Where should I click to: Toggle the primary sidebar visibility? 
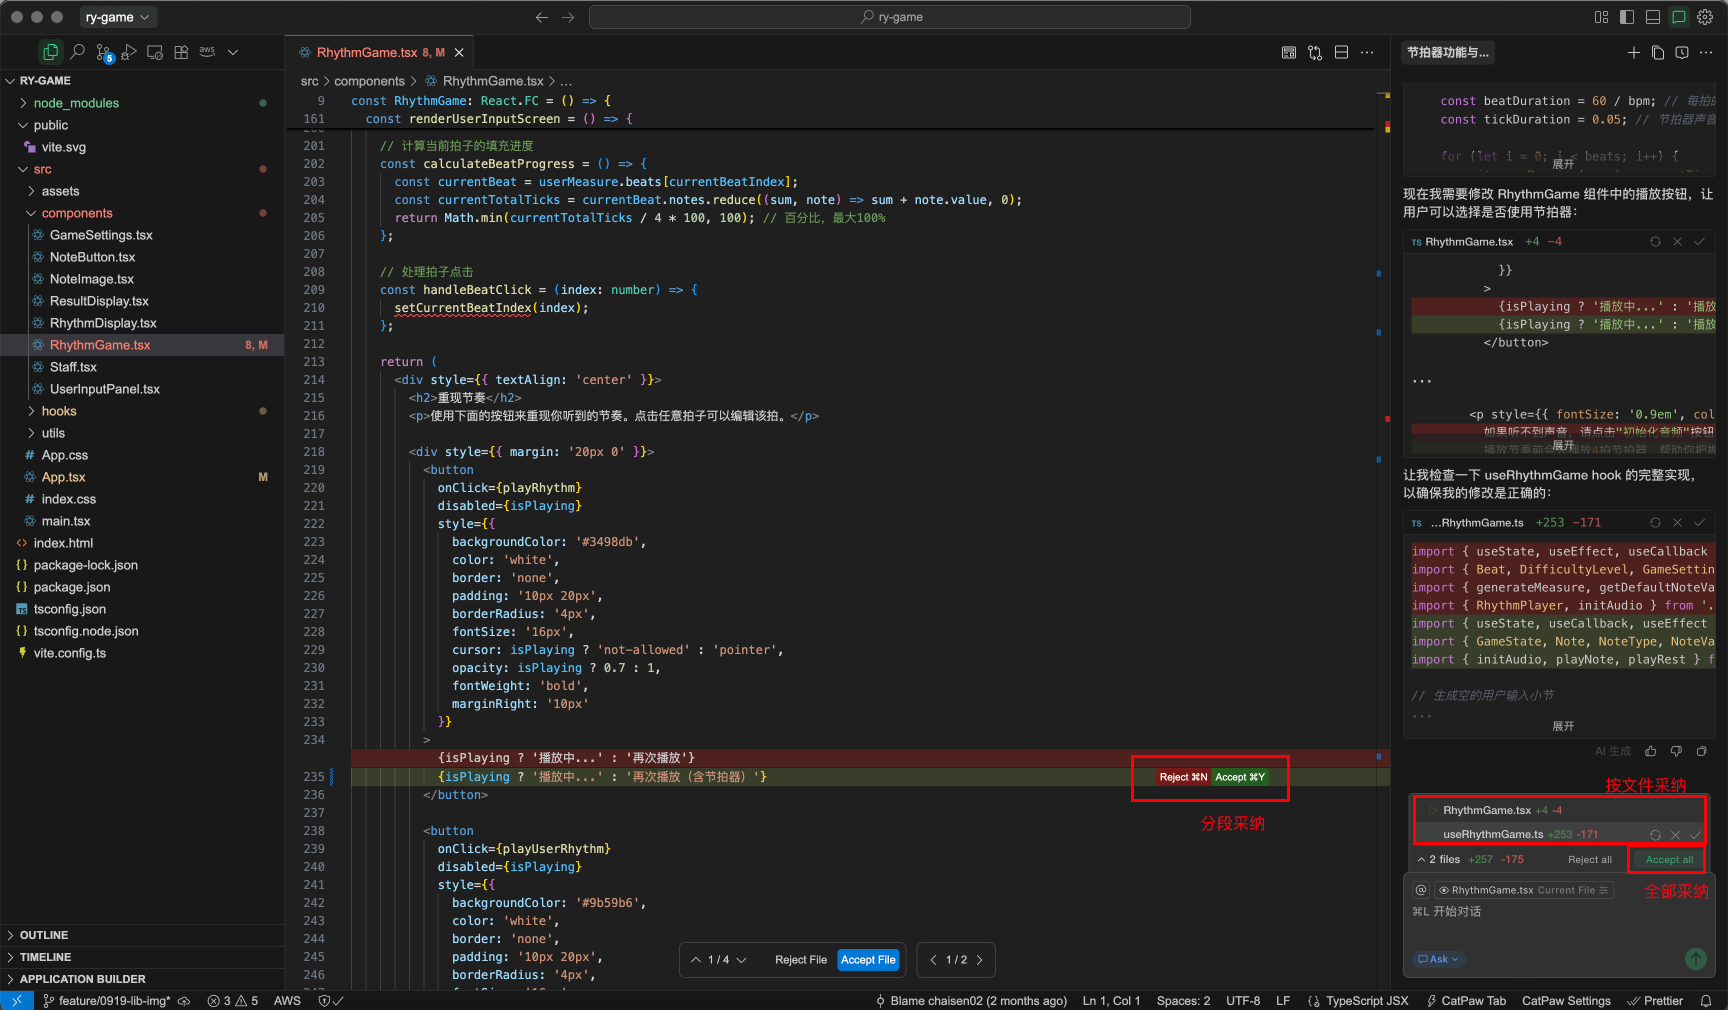pyautogui.click(x=1627, y=17)
